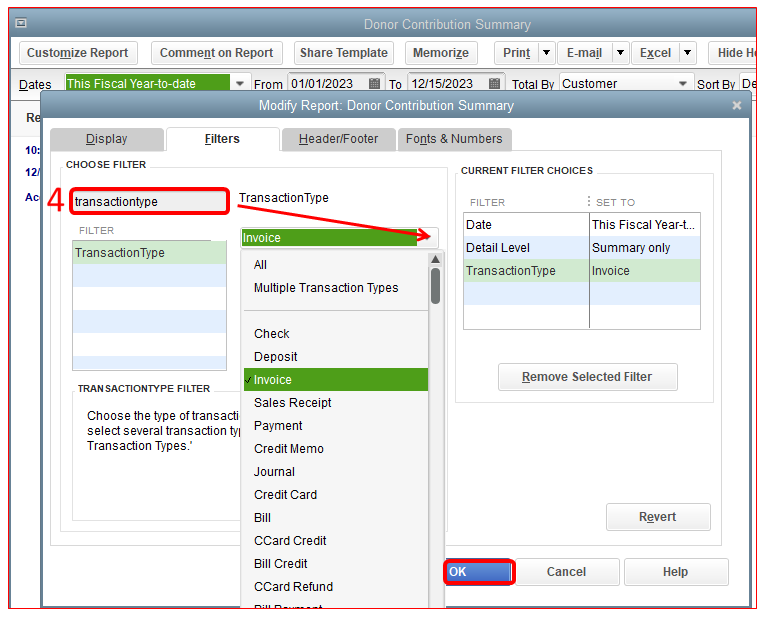Choose Multiple Transaction Types option

coord(336,288)
